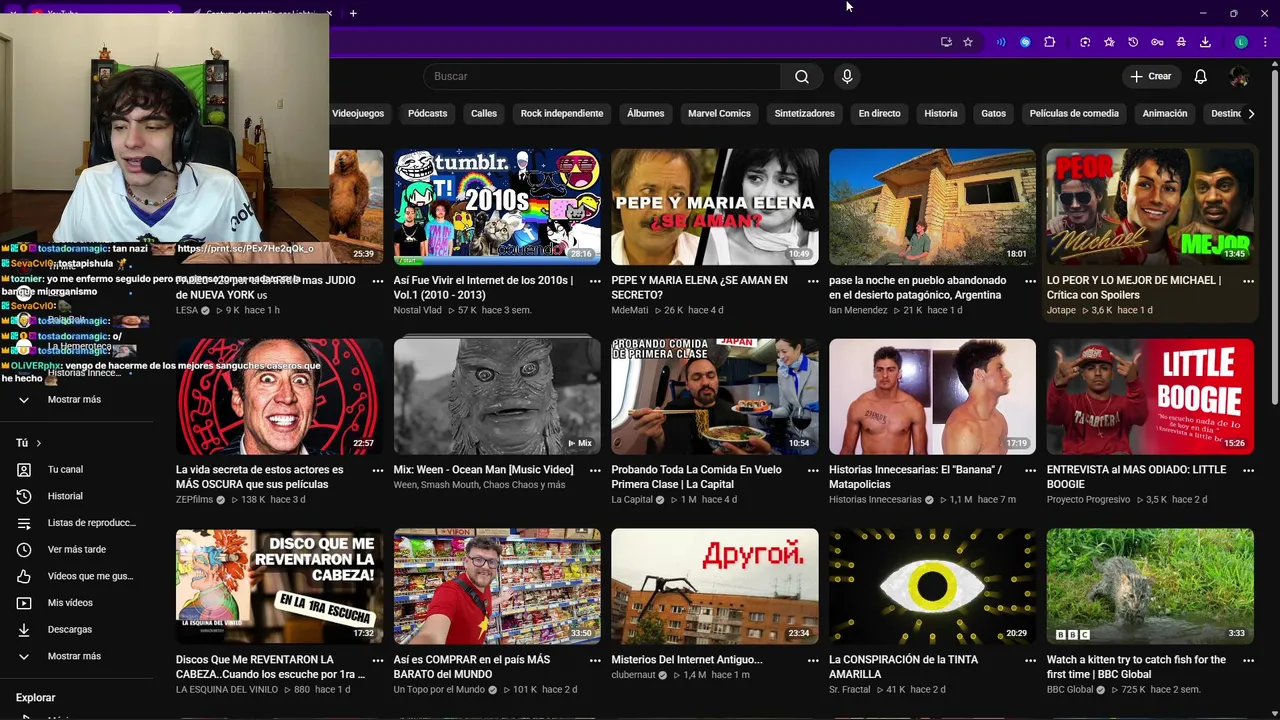Click the search magnifier button
This screenshot has height=720, width=1280.
pyautogui.click(x=801, y=77)
